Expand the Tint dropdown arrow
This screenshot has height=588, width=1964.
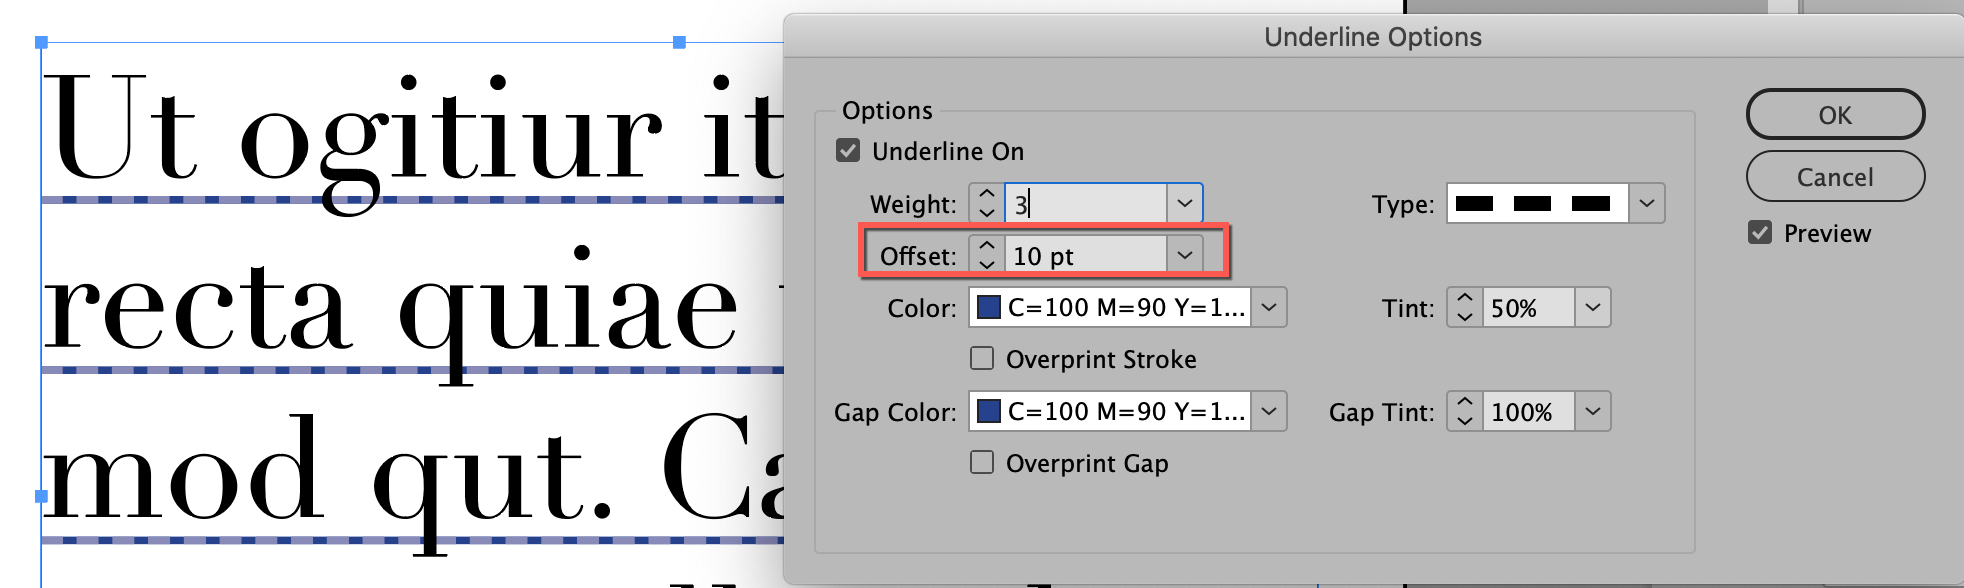click(1593, 308)
